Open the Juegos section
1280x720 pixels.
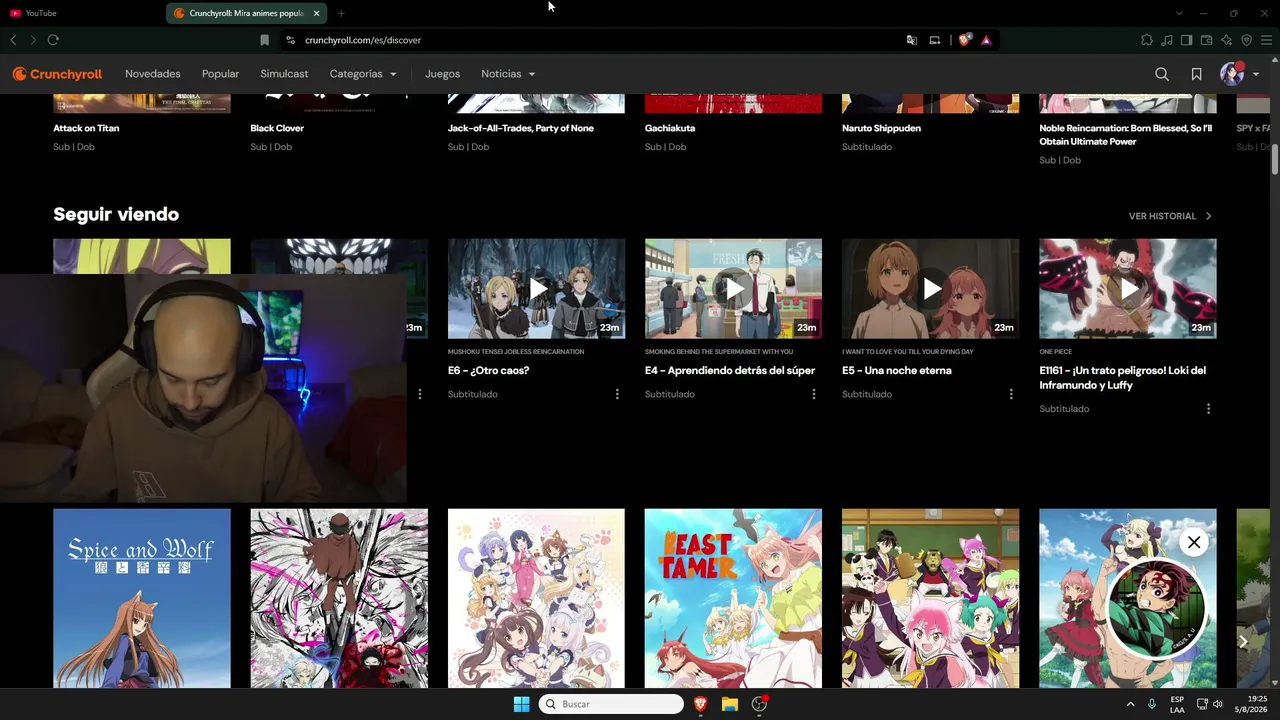click(442, 74)
